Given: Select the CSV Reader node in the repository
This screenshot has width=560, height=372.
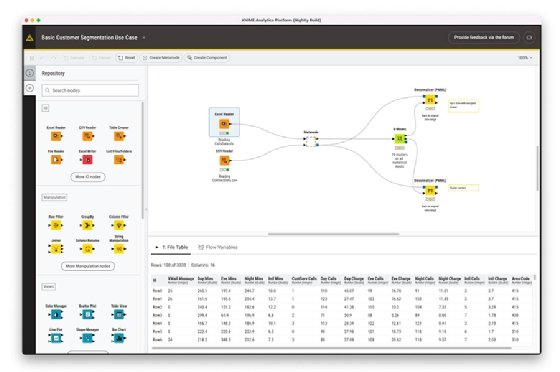Looking at the screenshot, I should tap(88, 136).
